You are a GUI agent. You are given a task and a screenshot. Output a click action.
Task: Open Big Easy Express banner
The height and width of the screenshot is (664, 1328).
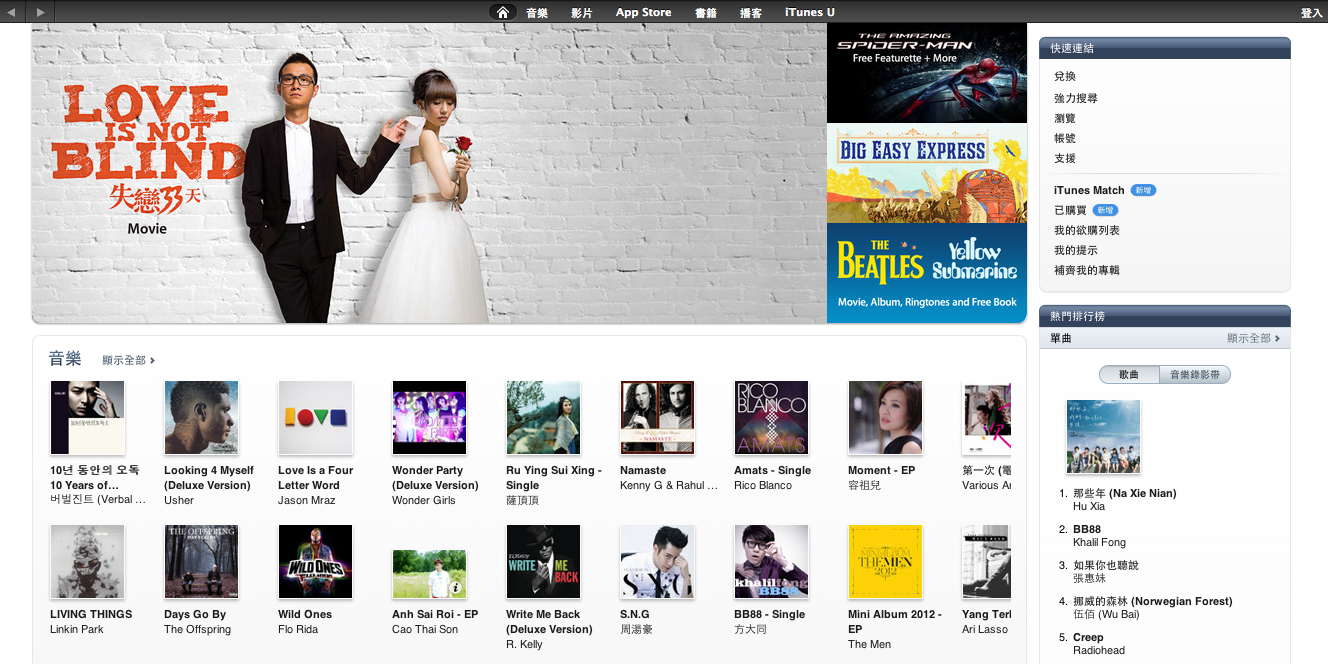pyautogui.click(x=927, y=173)
